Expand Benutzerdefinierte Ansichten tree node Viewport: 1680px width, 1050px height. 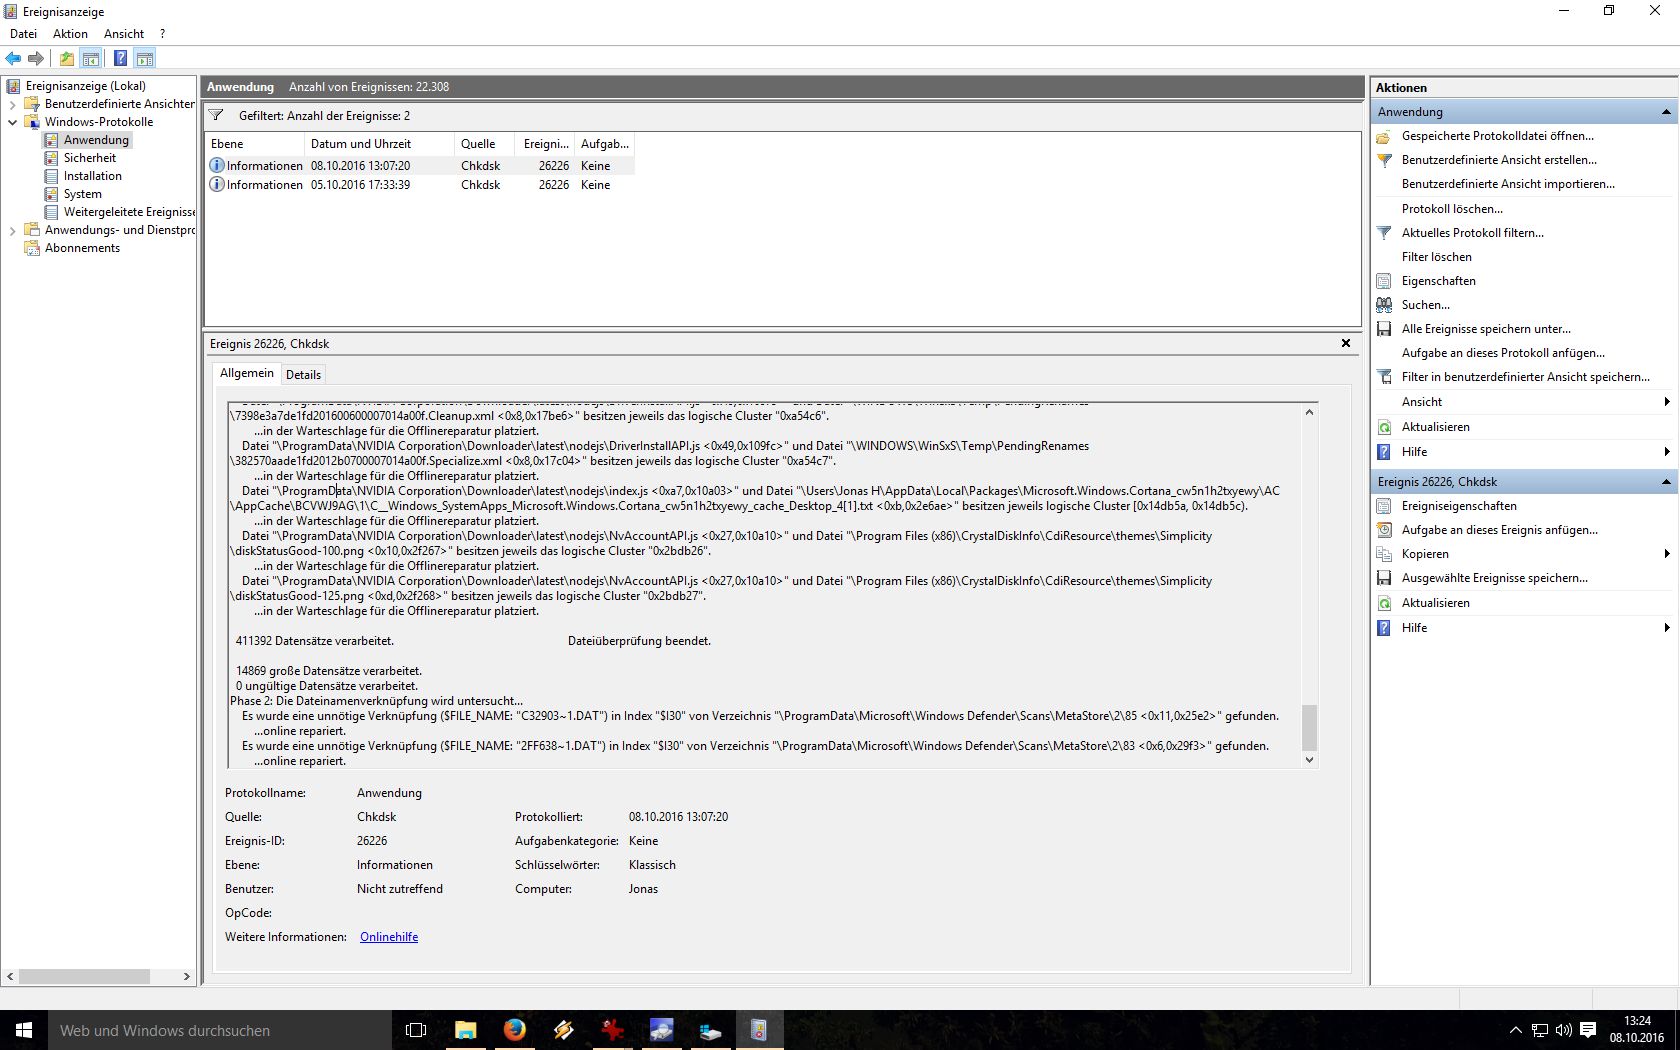[12, 104]
